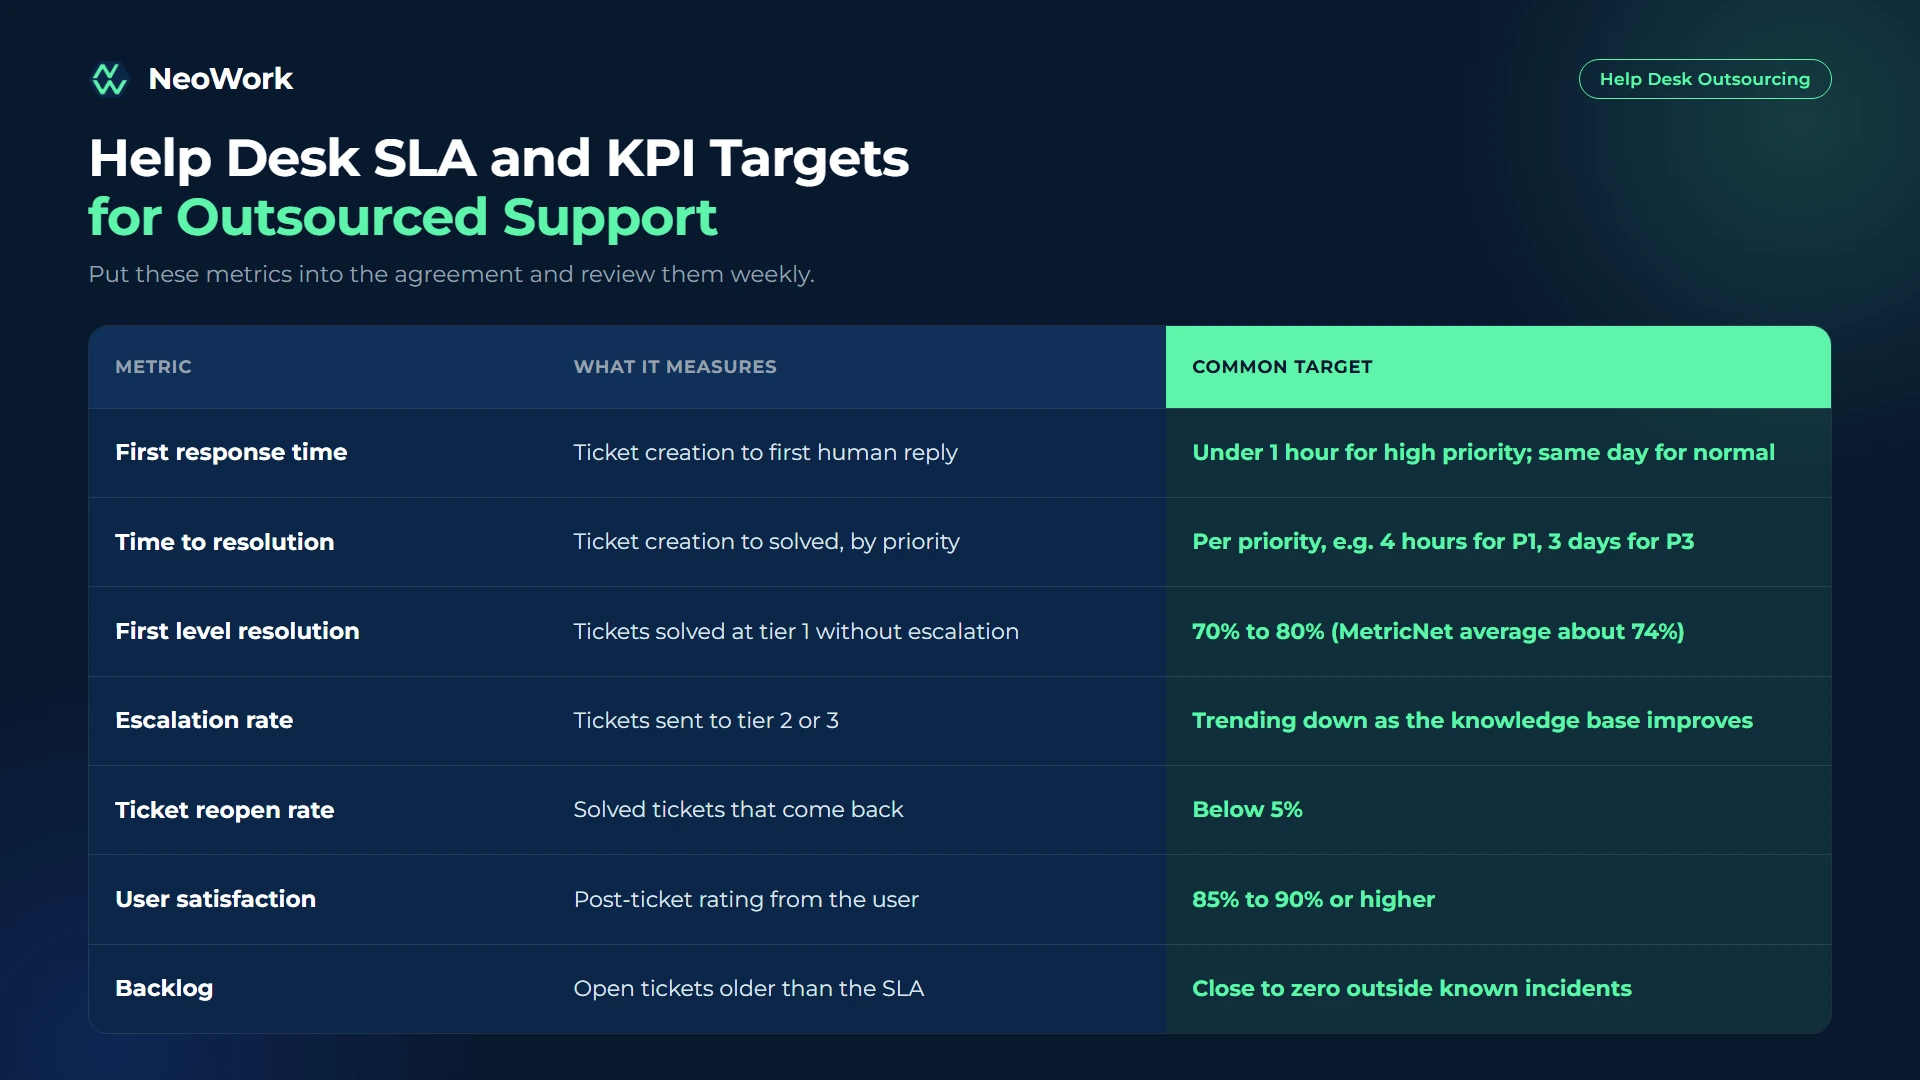Open the Help Desk Outsourcing pill button

point(1704,79)
